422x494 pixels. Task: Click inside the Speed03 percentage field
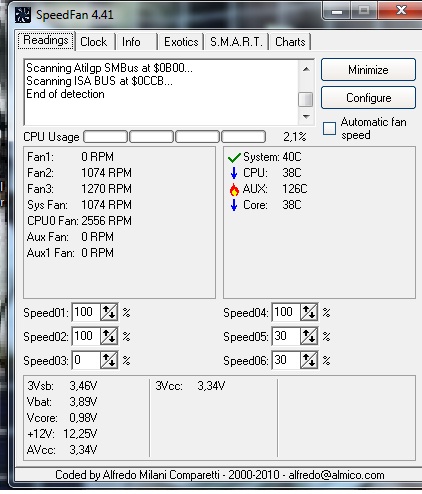[86, 360]
